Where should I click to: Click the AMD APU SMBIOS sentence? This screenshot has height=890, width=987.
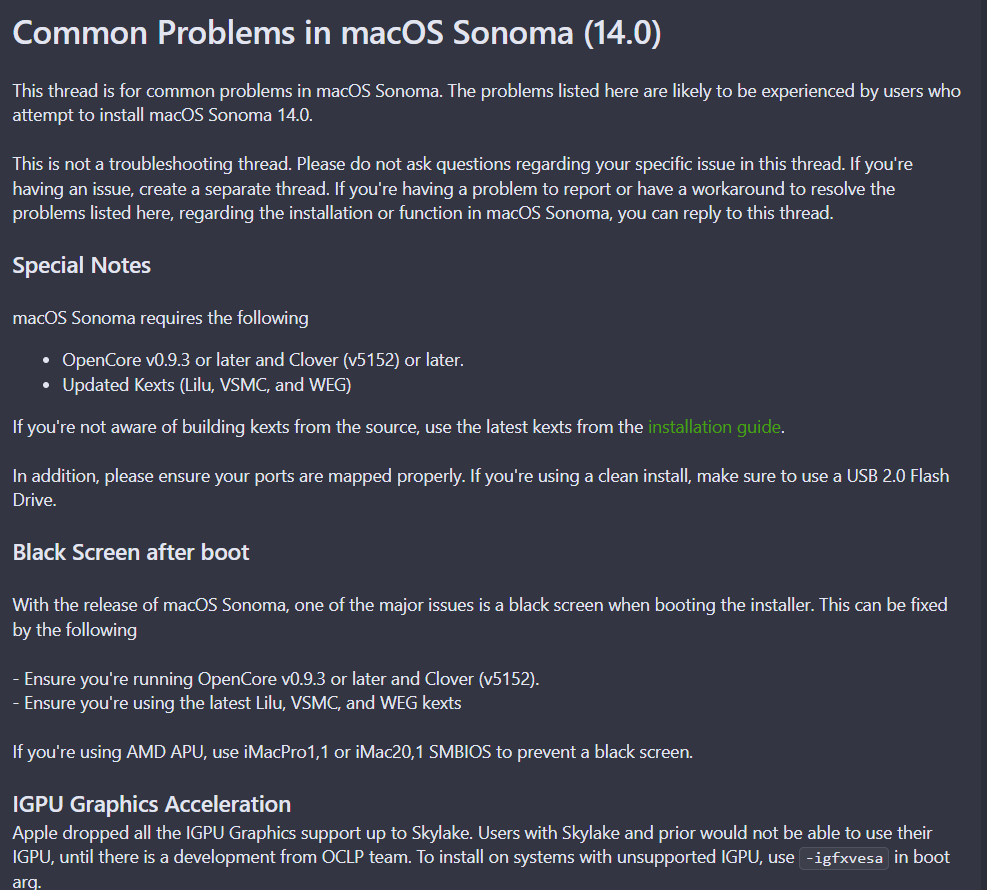(352, 751)
